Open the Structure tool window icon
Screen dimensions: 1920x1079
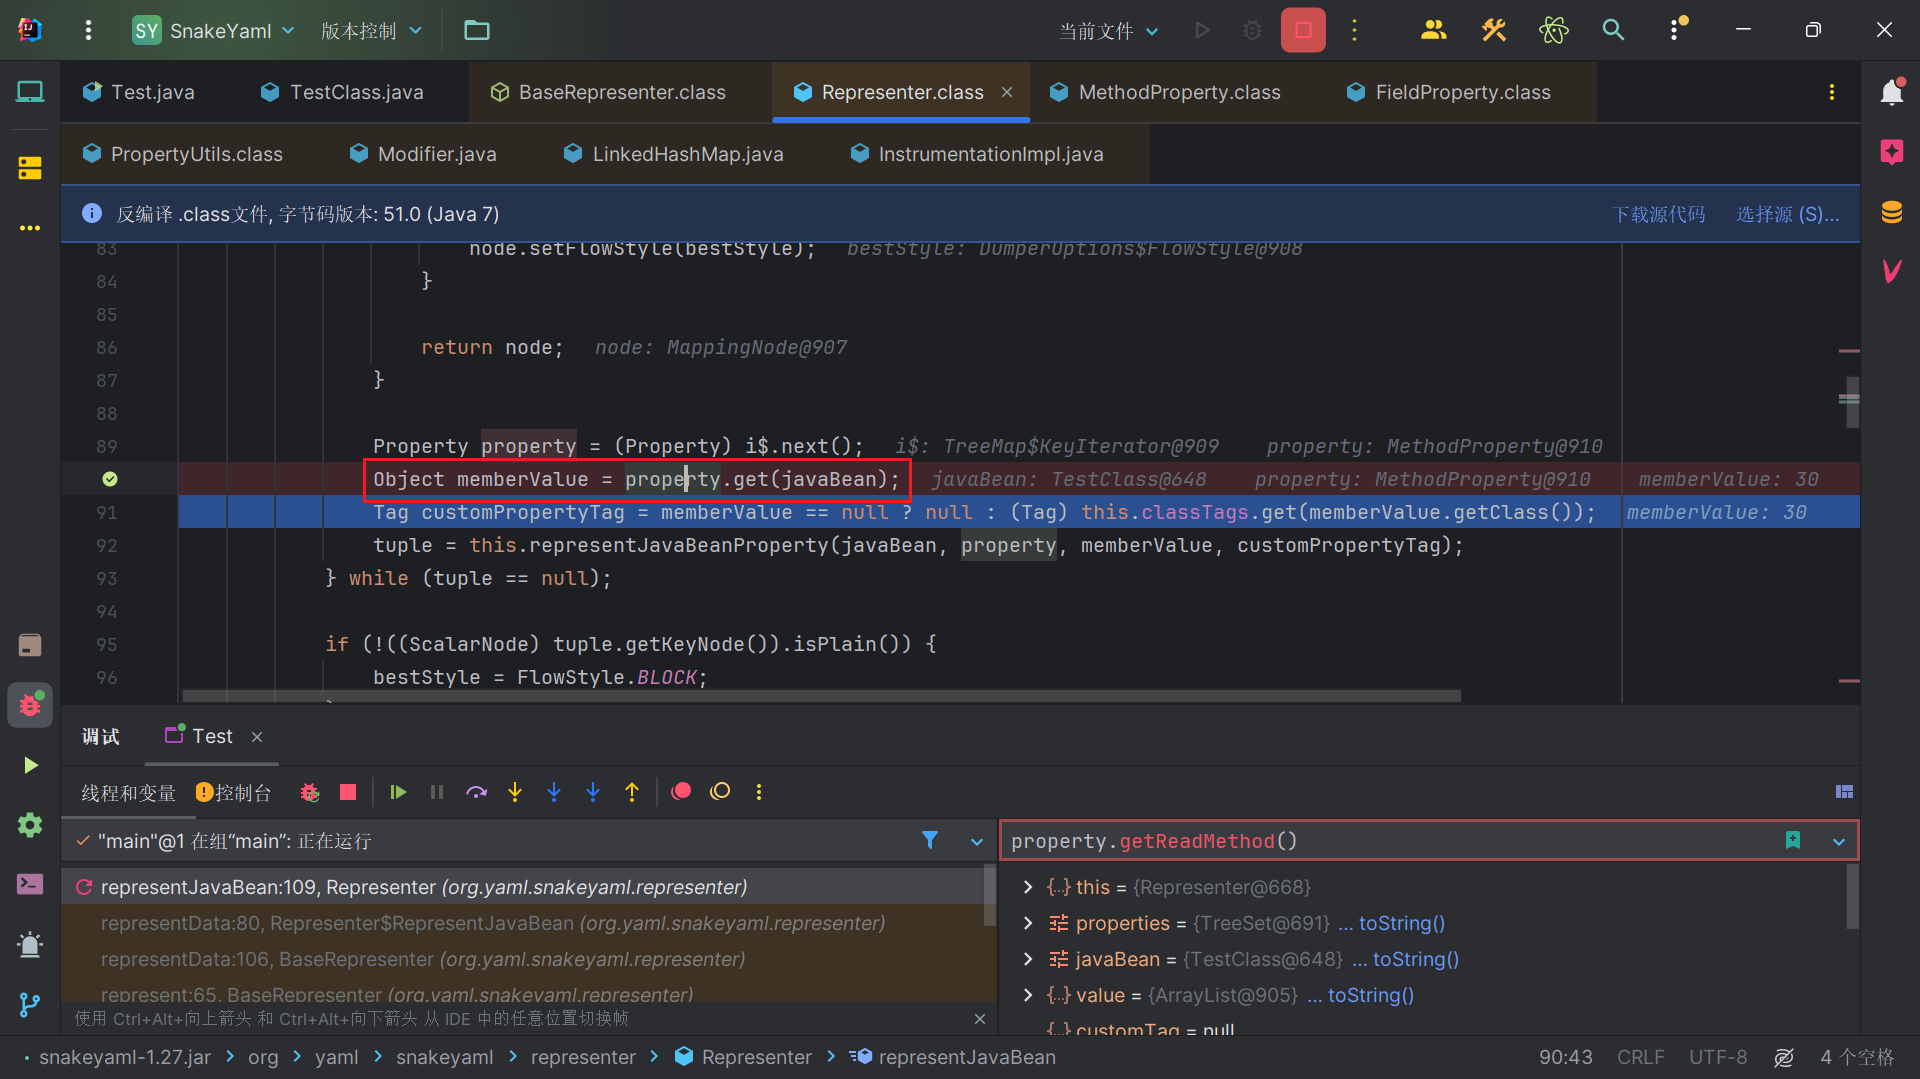coord(30,168)
